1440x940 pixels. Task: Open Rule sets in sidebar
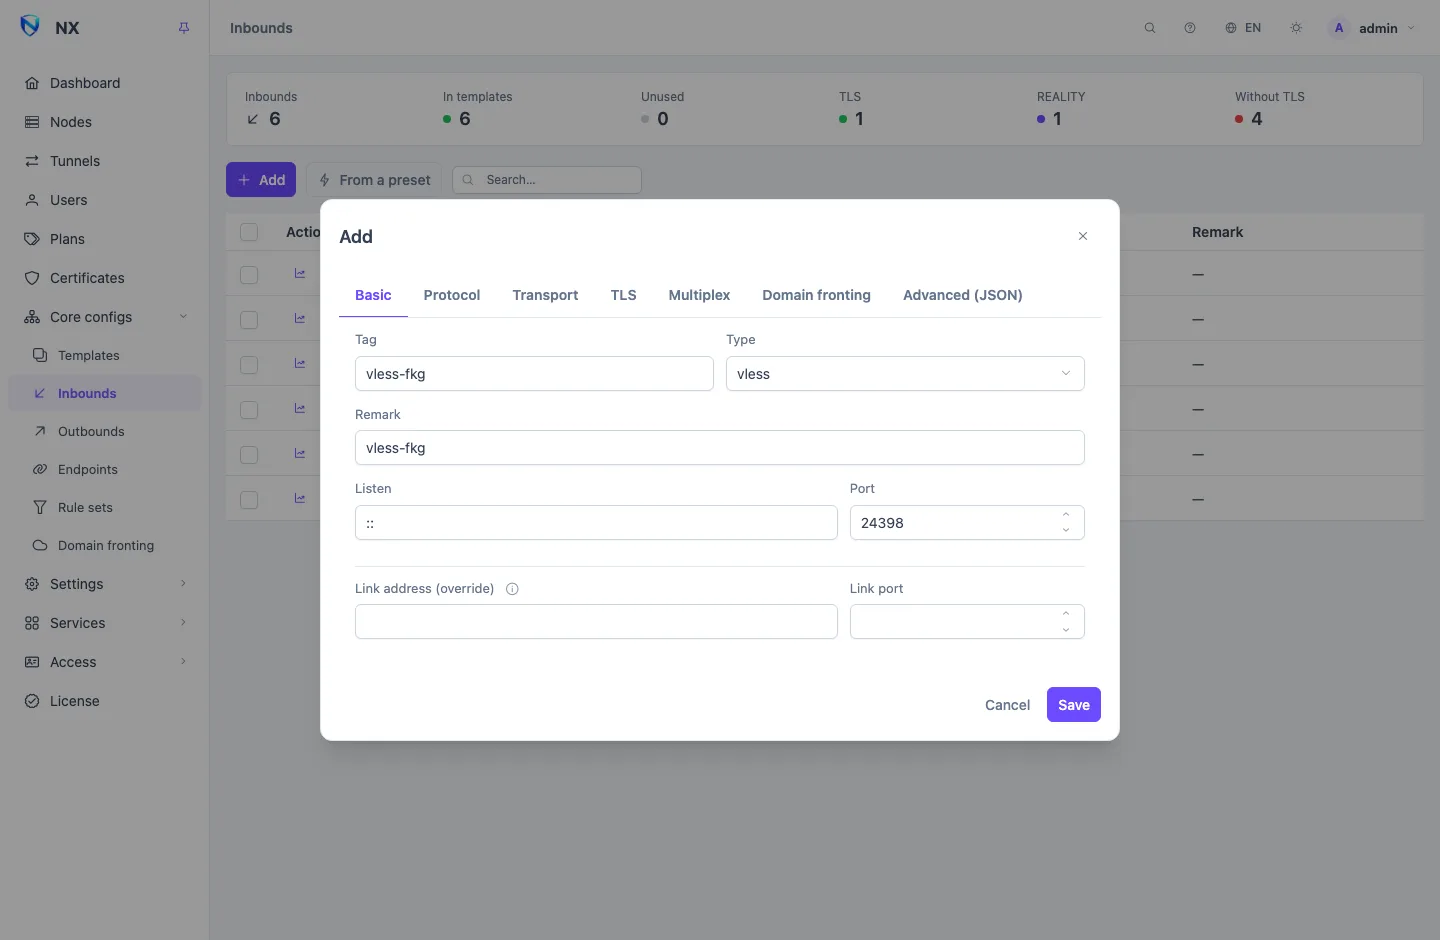105,508
